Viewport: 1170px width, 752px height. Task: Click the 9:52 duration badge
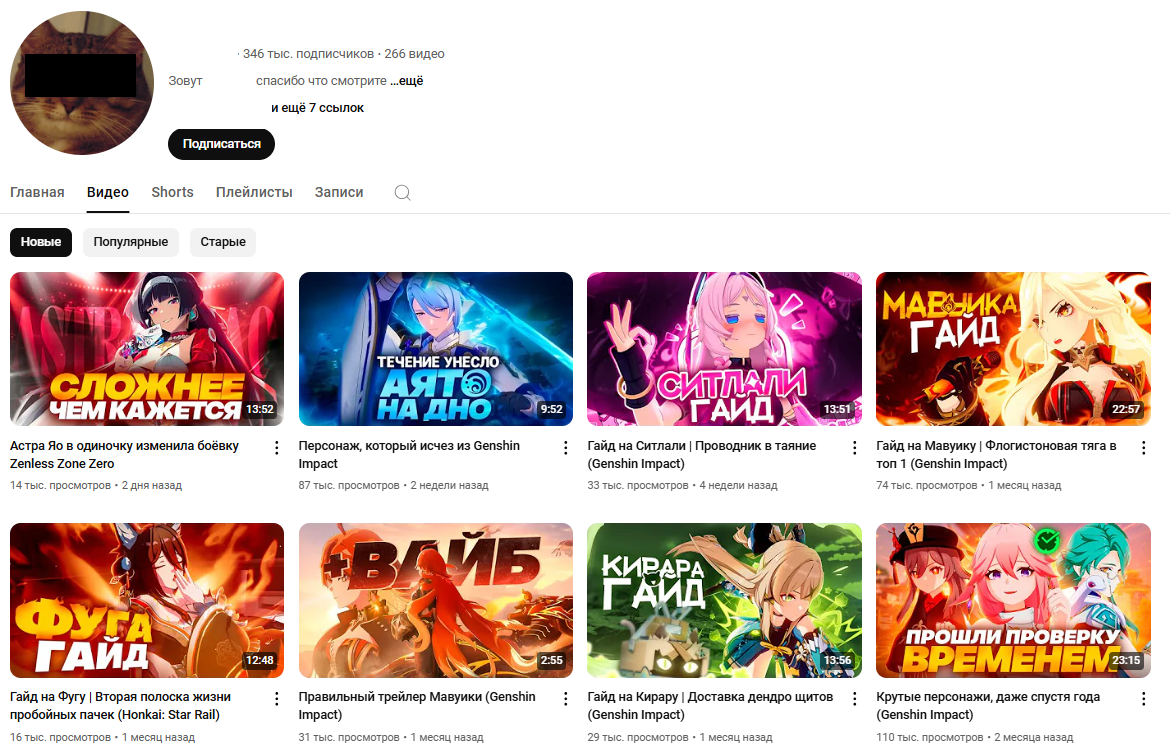tap(551, 409)
